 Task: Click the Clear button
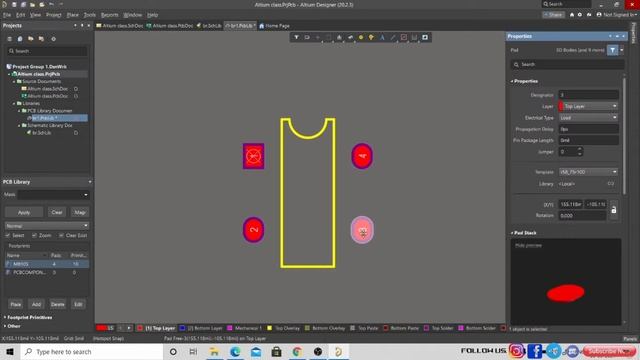pos(57,212)
